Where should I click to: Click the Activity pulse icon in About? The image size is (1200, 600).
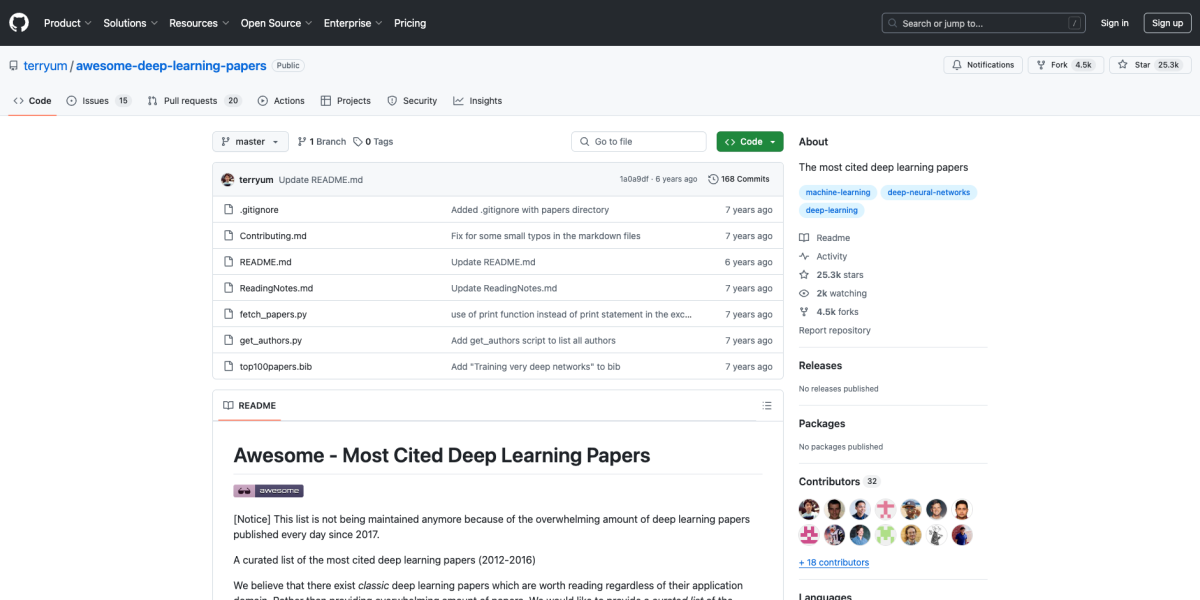[804, 256]
